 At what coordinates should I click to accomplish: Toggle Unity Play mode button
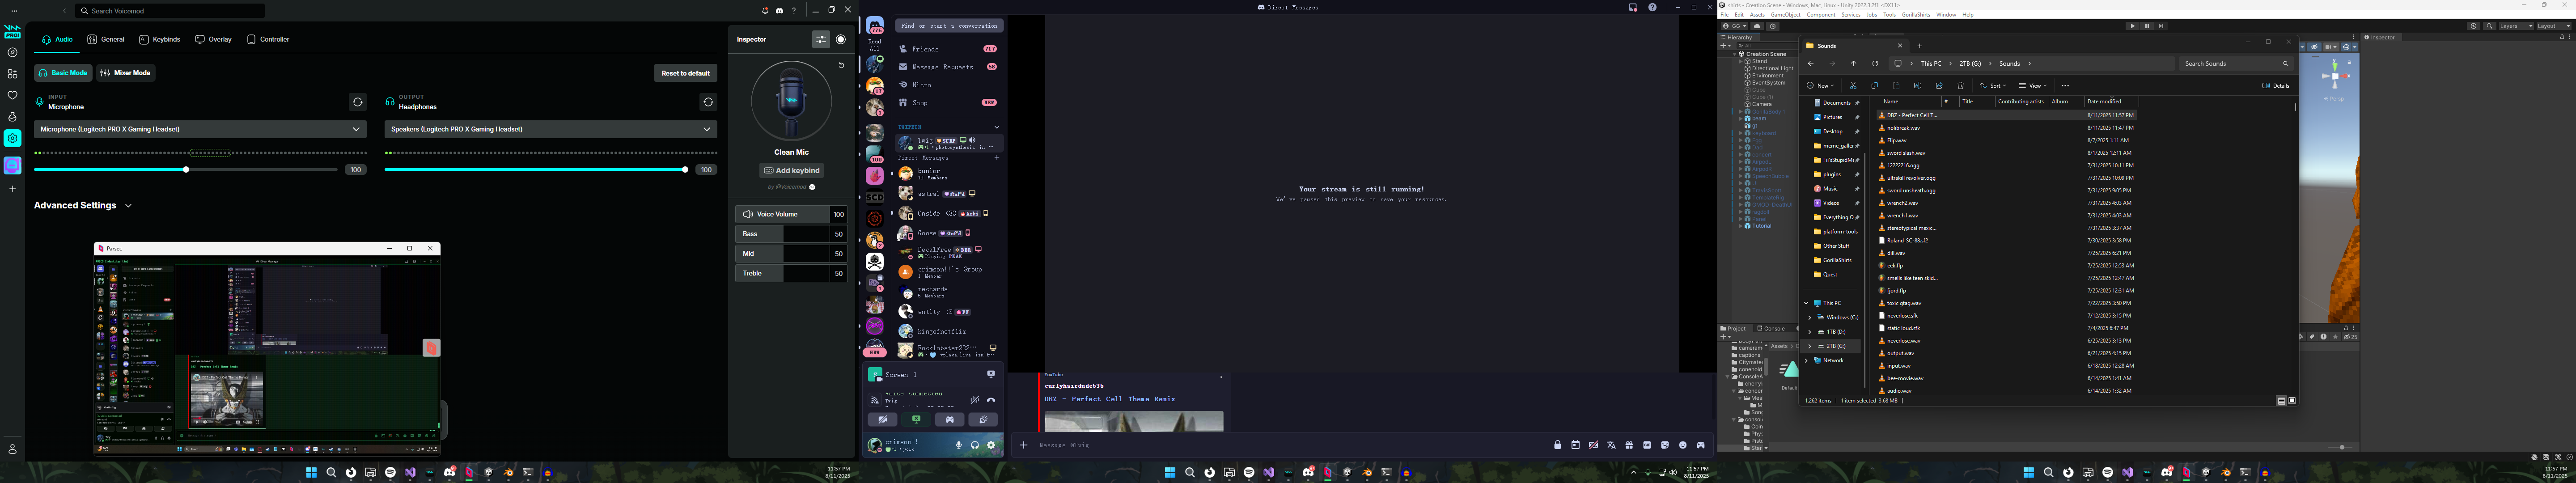tap(2132, 26)
